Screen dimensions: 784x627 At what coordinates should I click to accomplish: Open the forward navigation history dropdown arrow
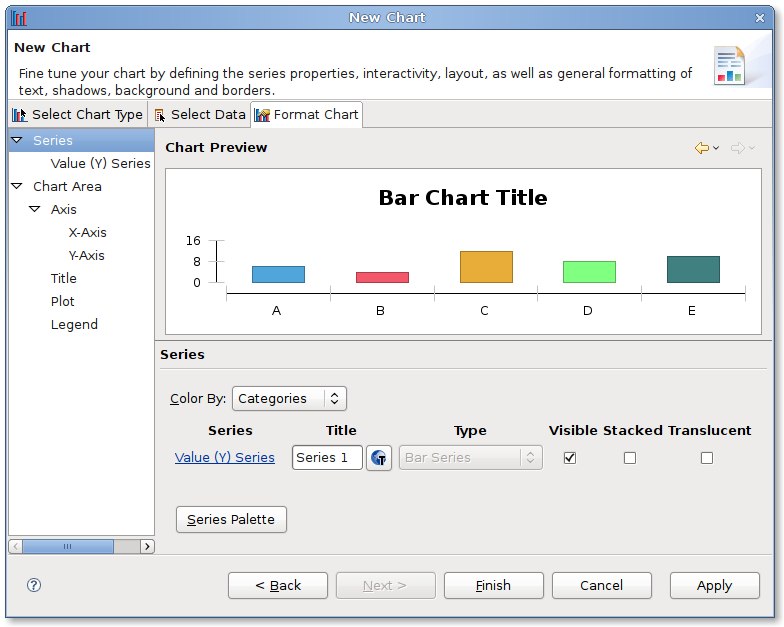pos(752,148)
